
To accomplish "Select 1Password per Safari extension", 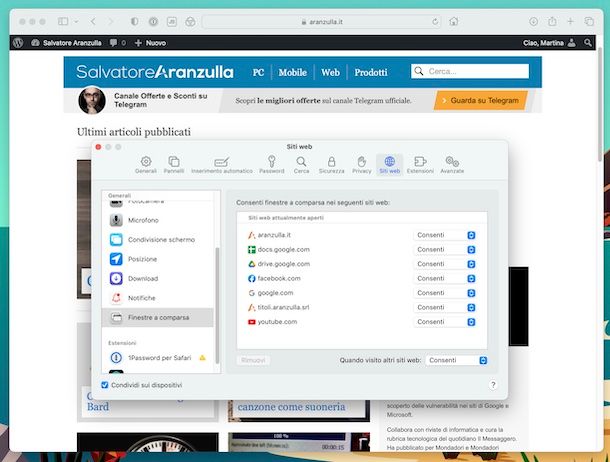I will (158, 358).
